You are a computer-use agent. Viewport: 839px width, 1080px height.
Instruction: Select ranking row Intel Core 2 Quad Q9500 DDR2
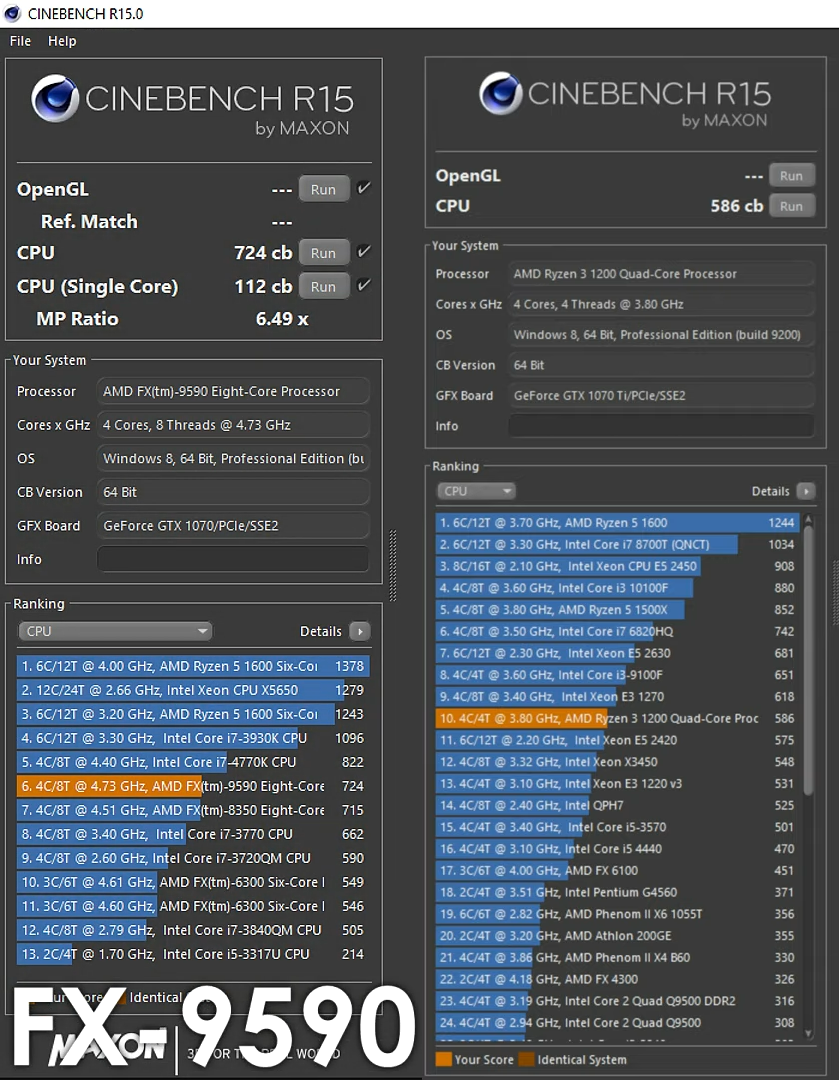click(617, 1001)
